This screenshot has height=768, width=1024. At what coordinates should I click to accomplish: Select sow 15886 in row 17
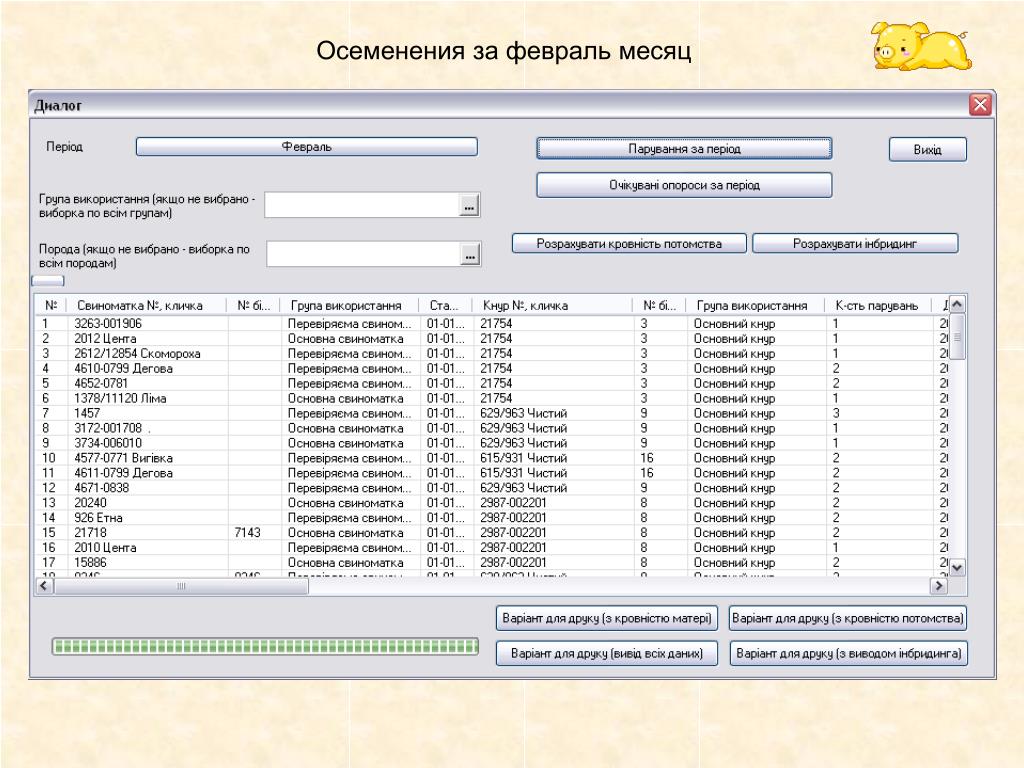[90, 563]
